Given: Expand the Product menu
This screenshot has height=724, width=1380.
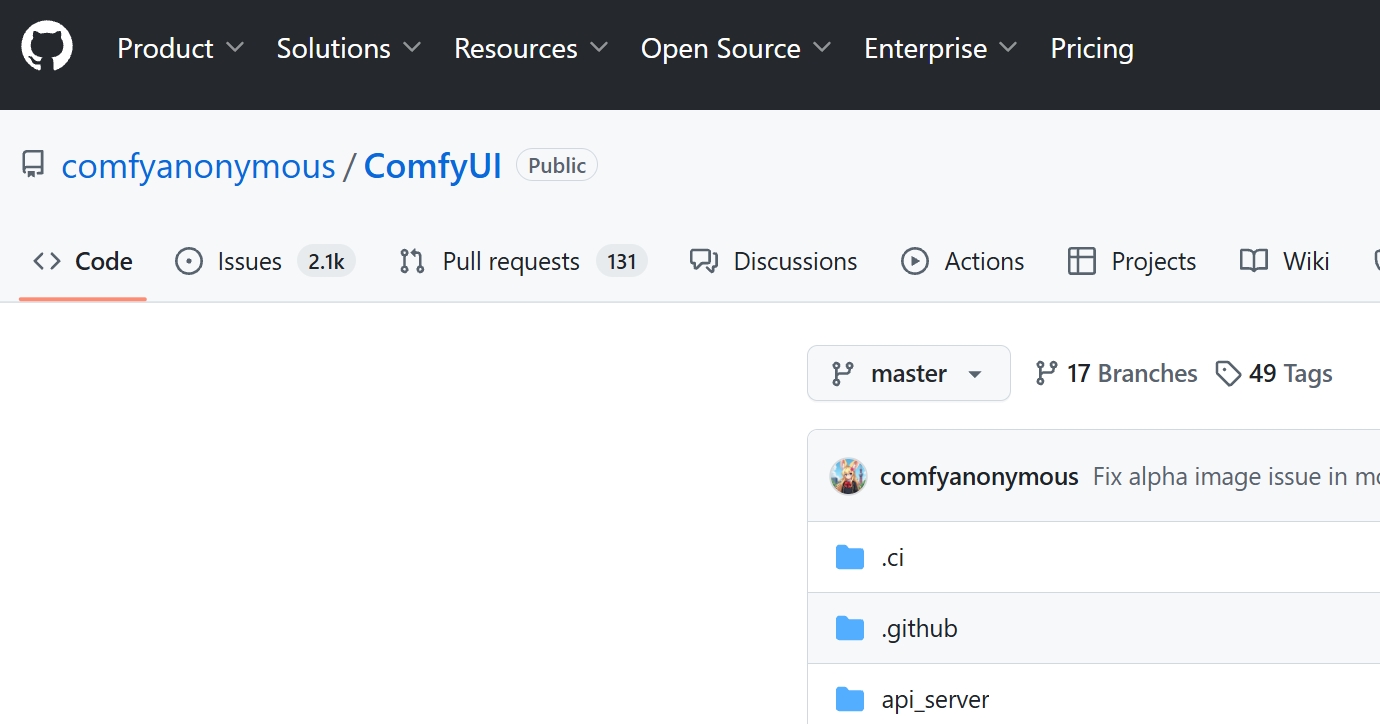Looking at the screenshot, I should [x=180, y=48].
